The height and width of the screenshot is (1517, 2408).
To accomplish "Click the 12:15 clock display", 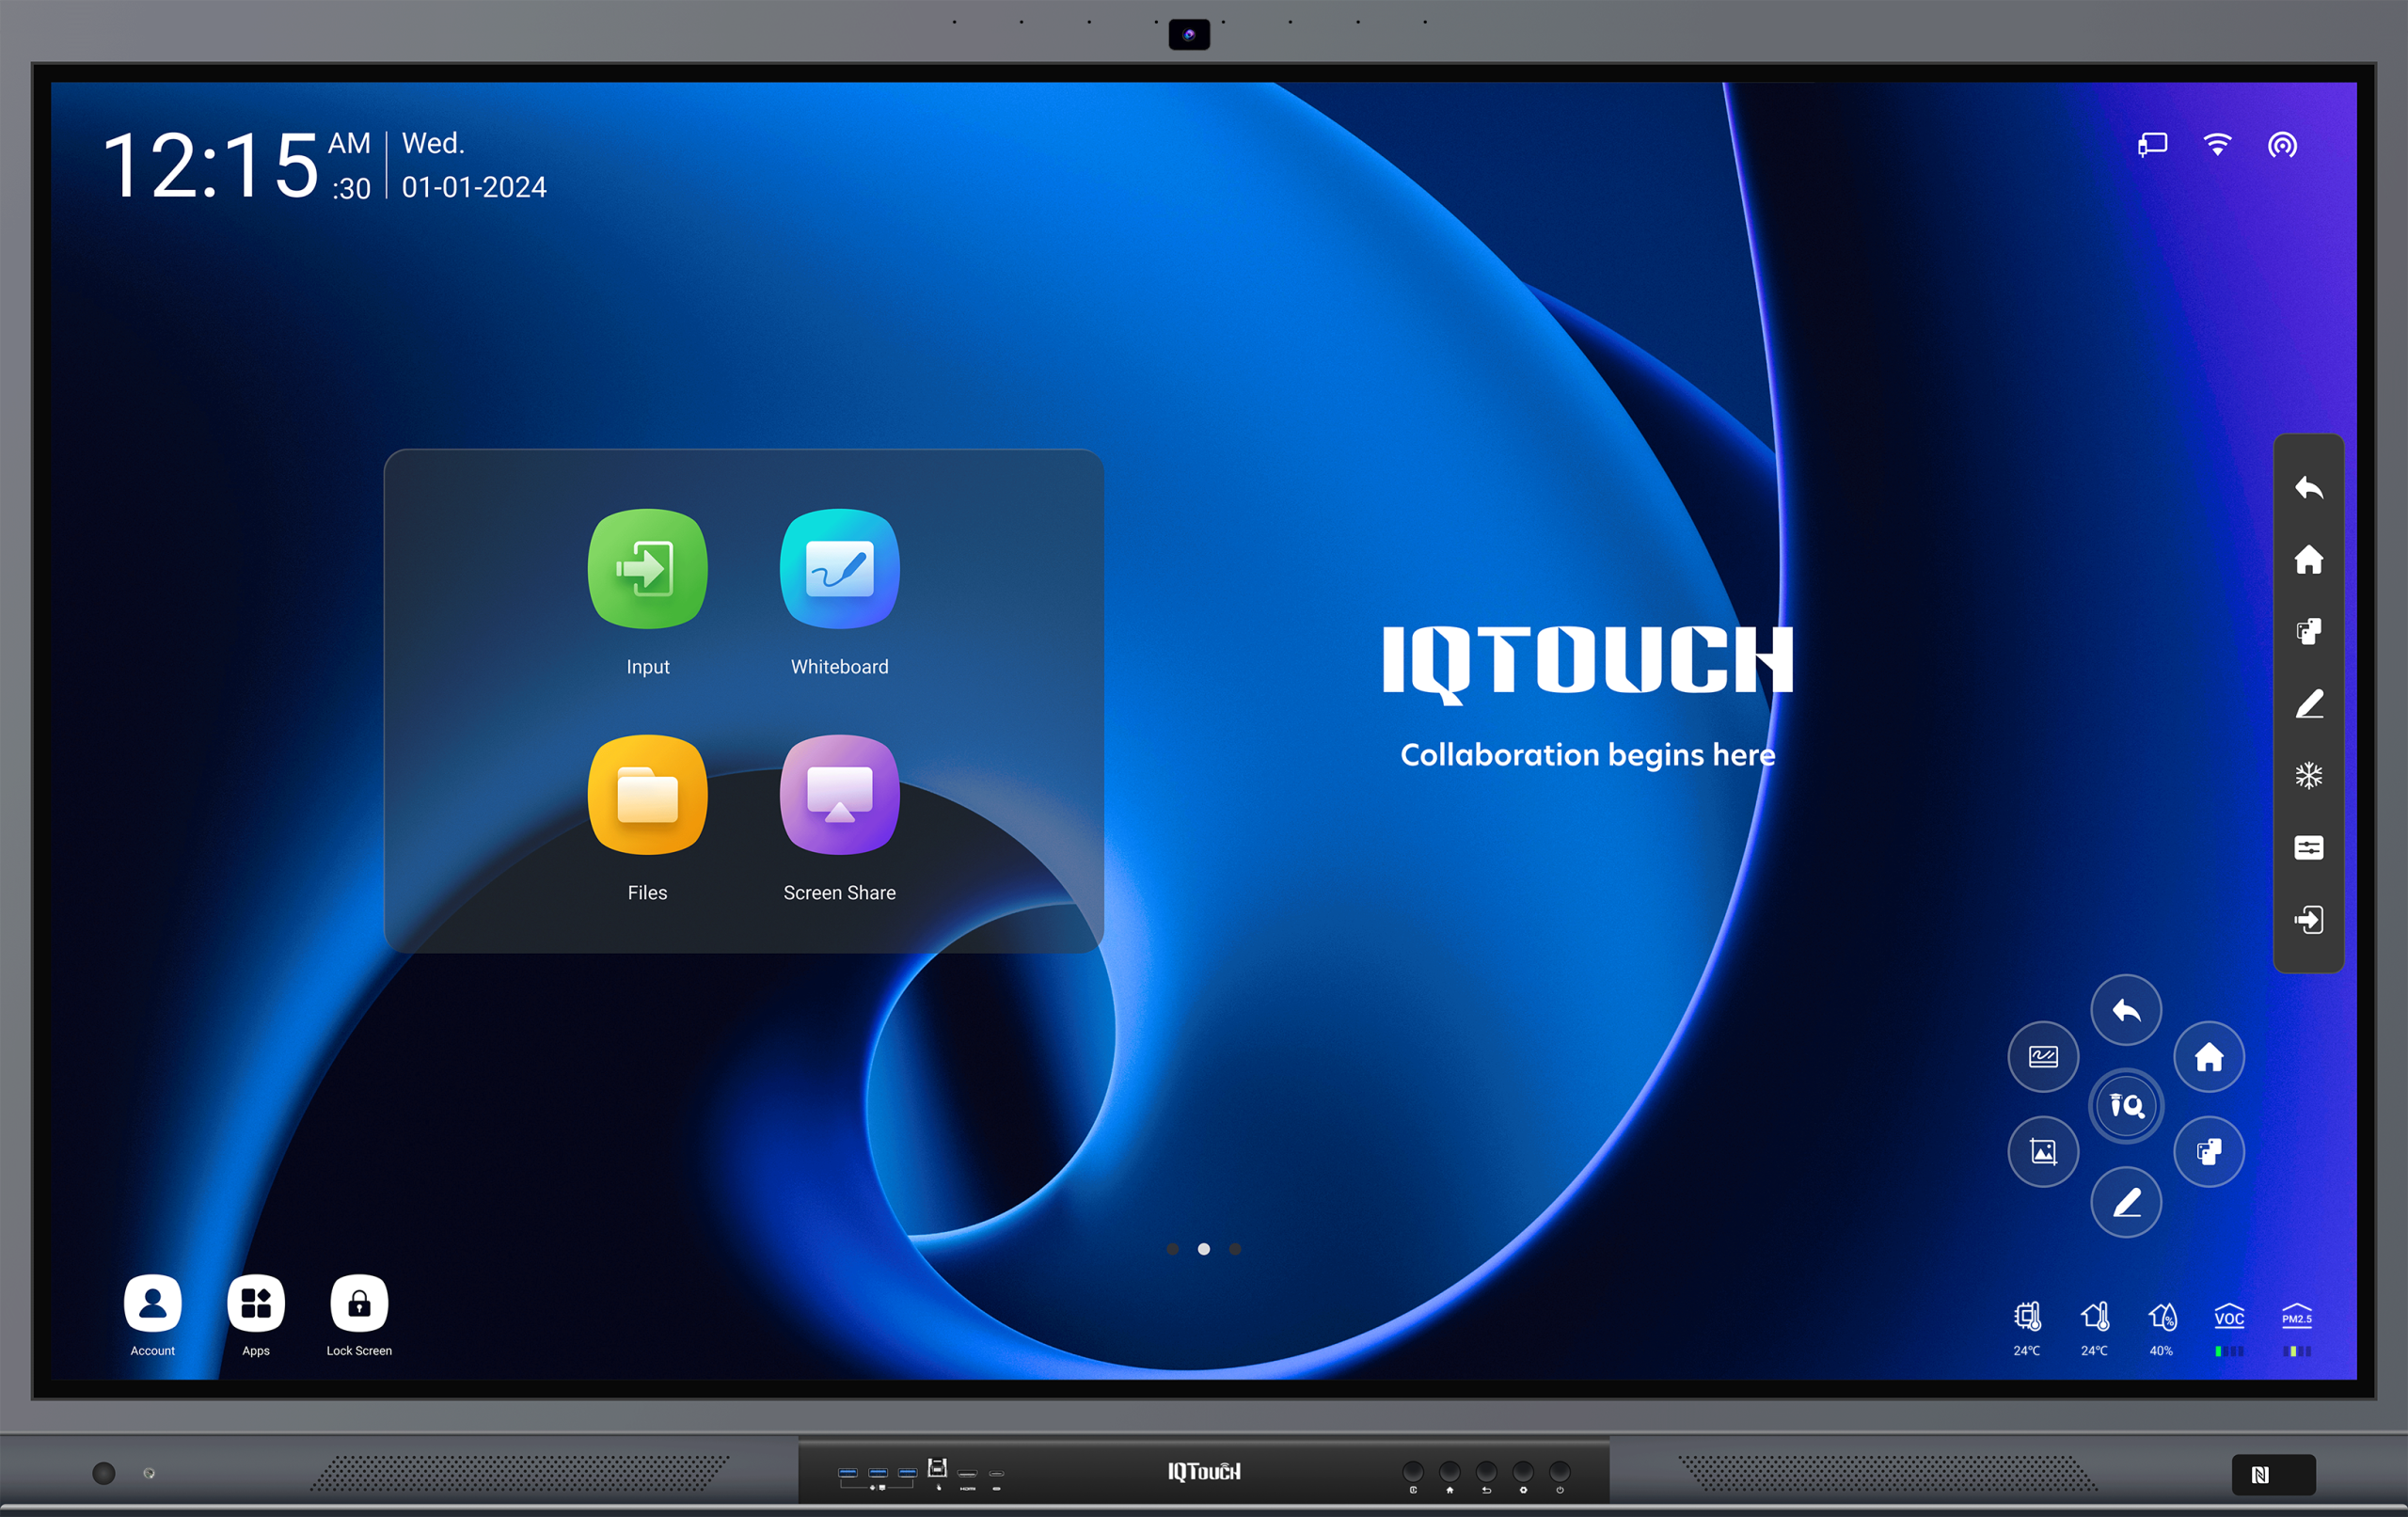I will click(210, 165).
